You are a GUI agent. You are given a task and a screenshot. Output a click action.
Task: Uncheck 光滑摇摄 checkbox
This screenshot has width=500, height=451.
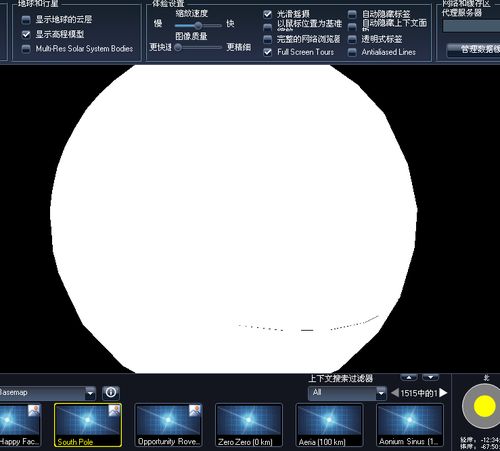tap(268, 14)
